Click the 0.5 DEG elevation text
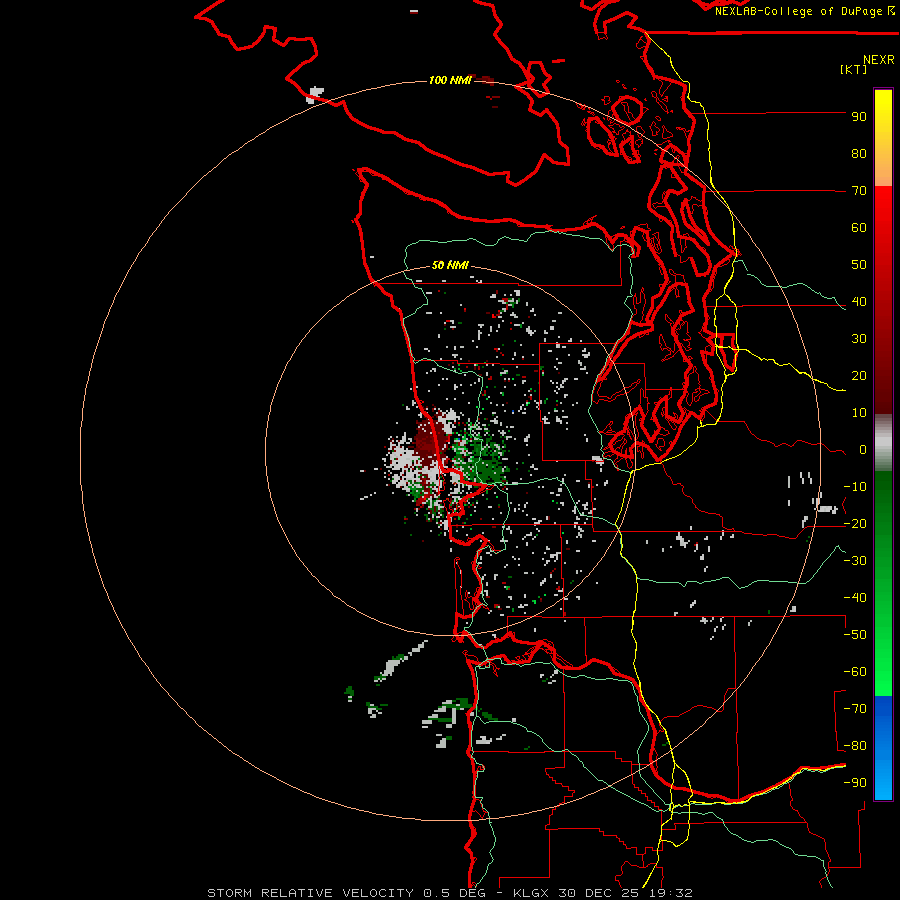The width and height of the screenshot is (900, 900). (454, 893)
